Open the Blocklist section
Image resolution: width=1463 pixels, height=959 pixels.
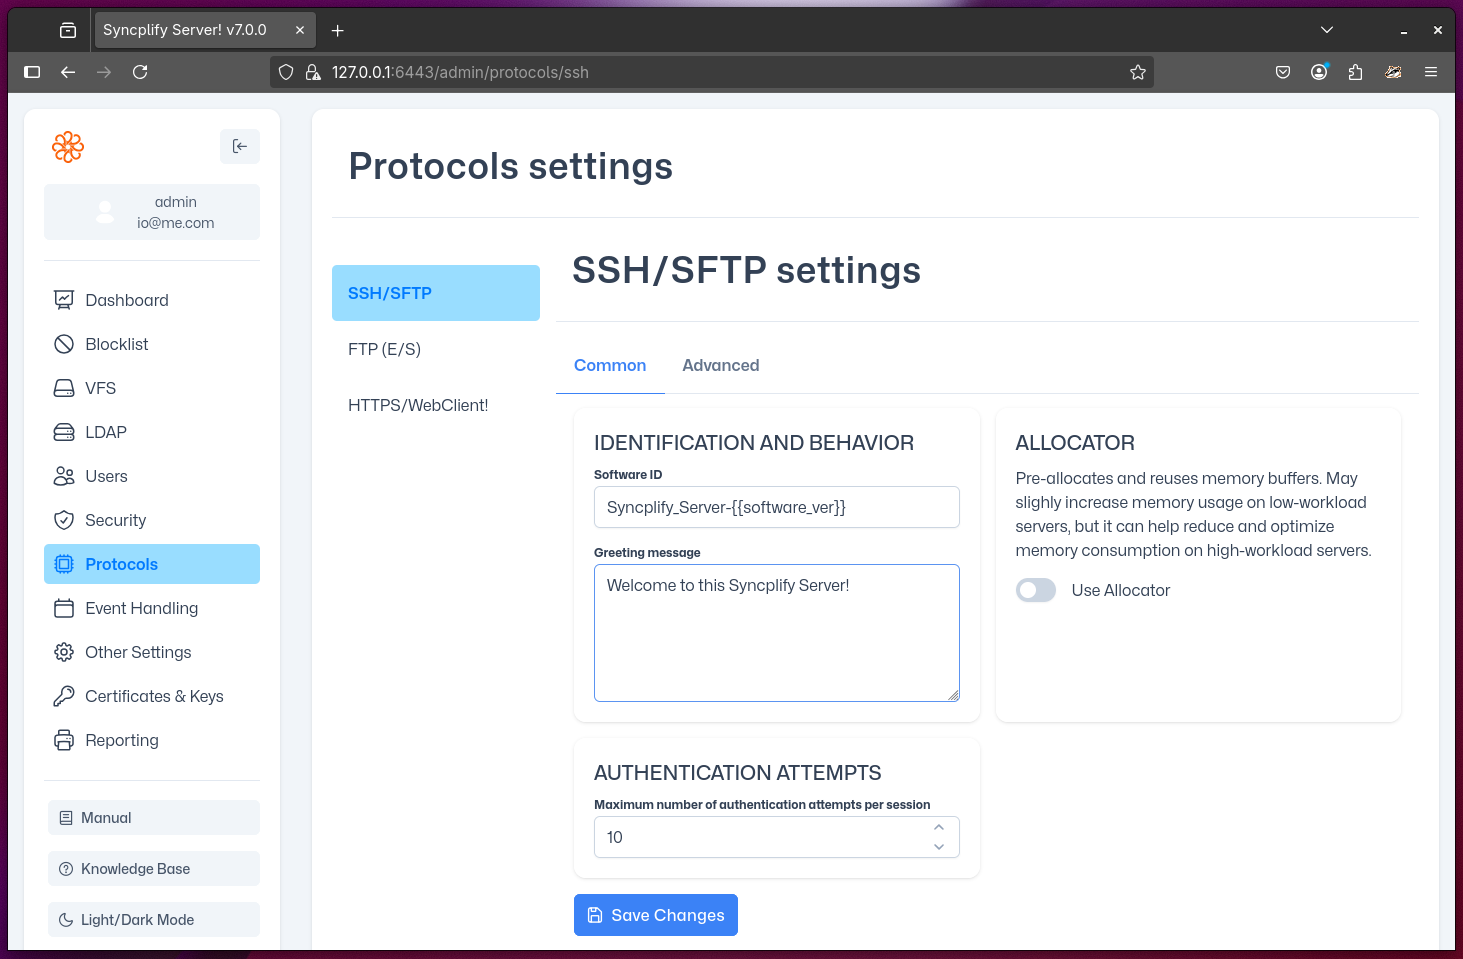coord(116,344)
